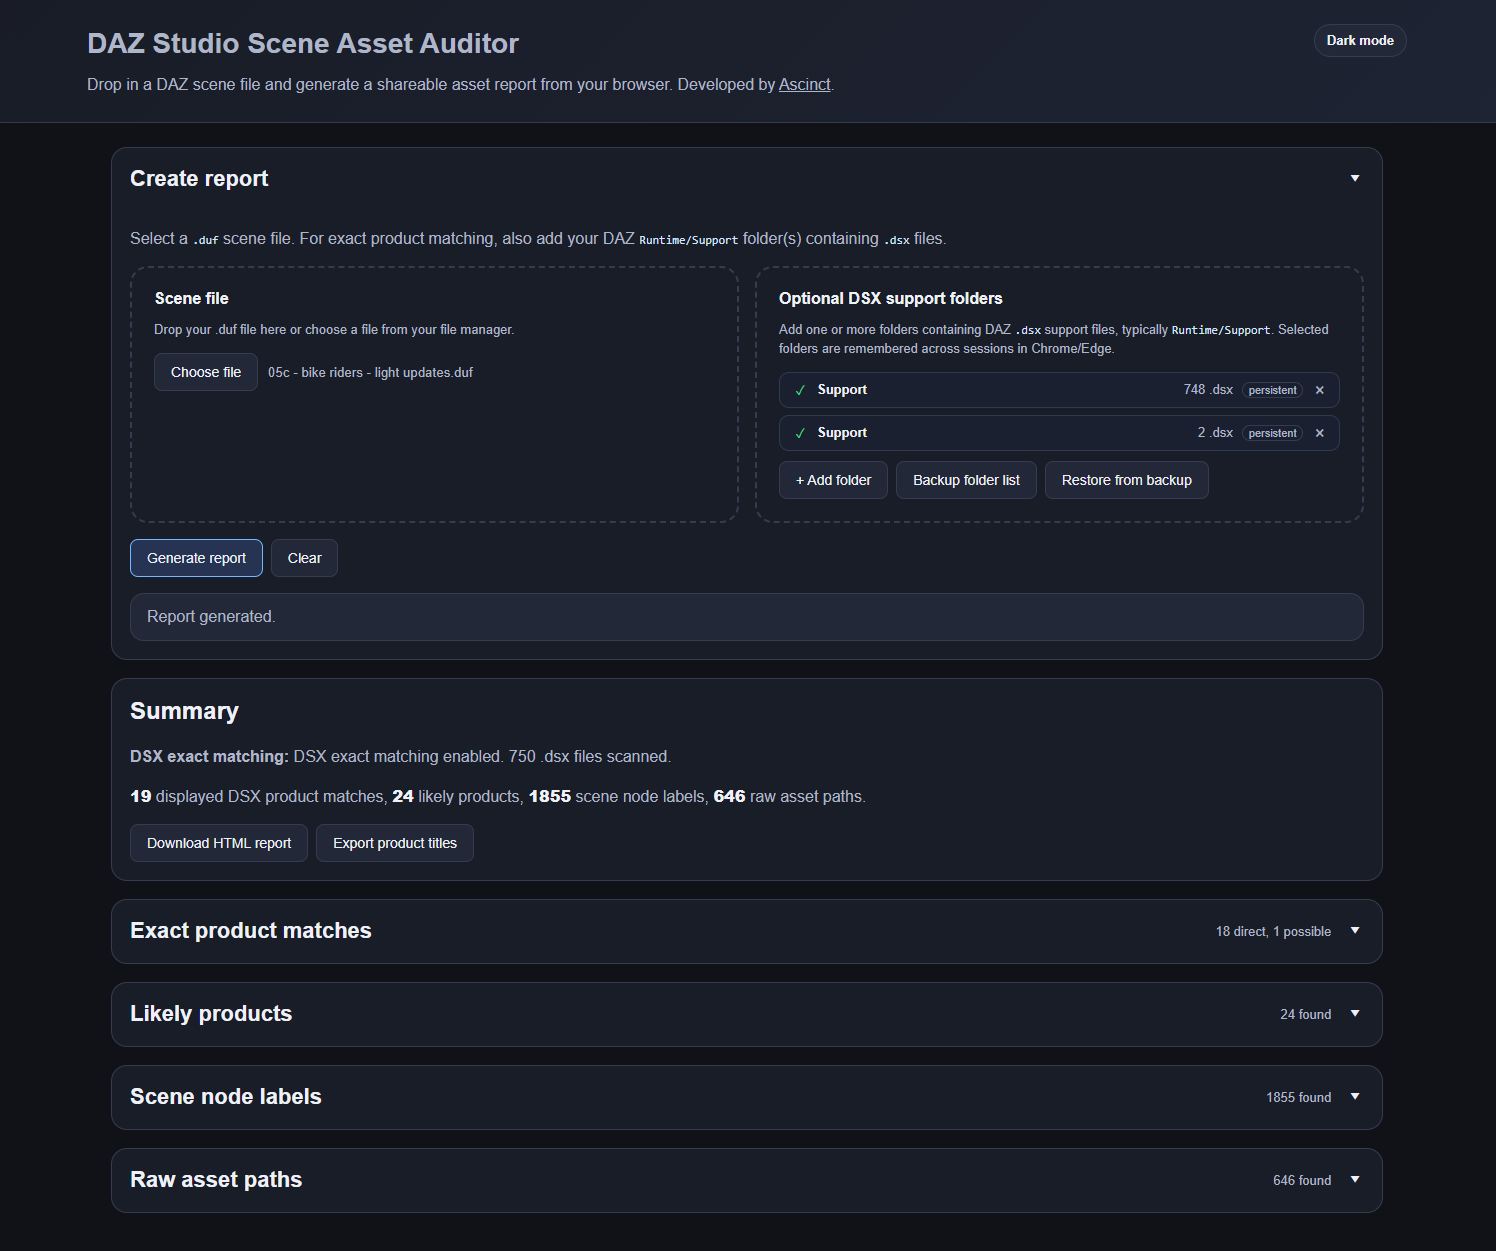The image size is (1496, 1251).
Task: Click the '18 direct, 1 possible' count
Action: (1273, 932)
